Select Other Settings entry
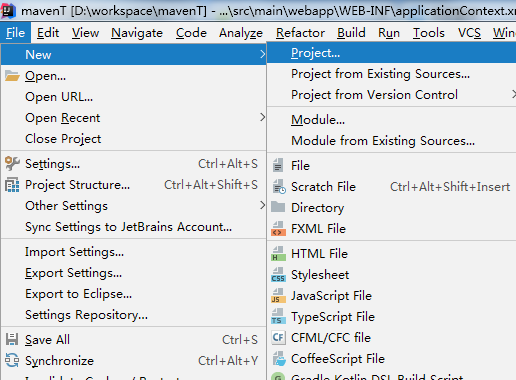 pos(134,206)
